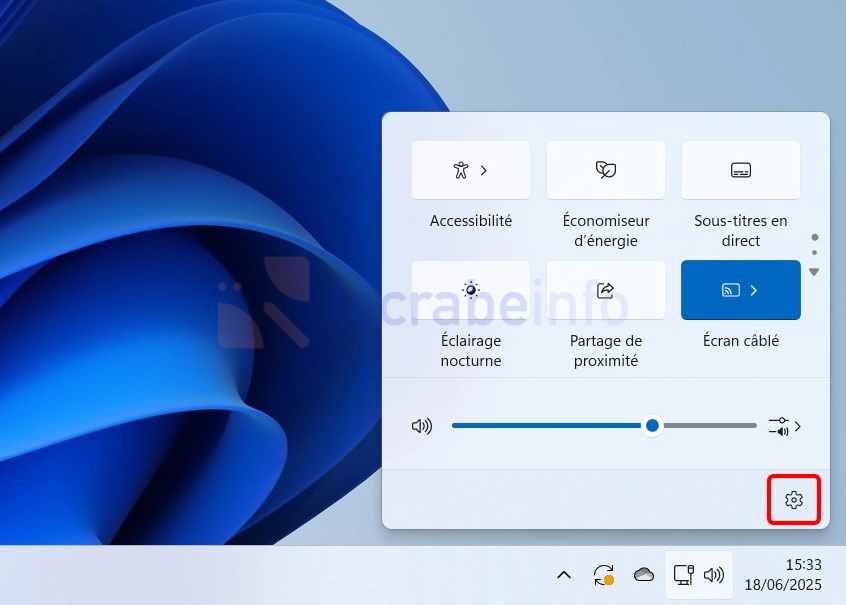
Task: Click the gray unfilled part of volume track
Action: point(708,426)
